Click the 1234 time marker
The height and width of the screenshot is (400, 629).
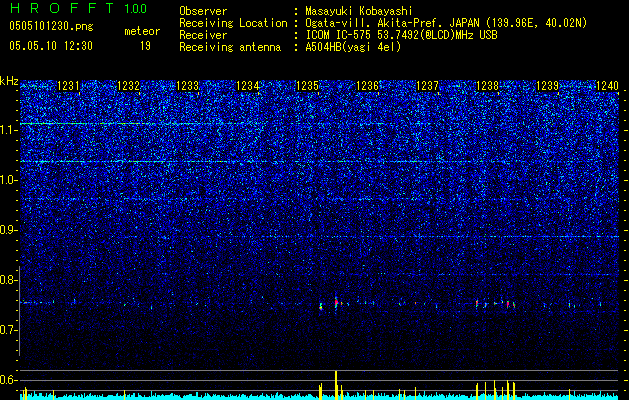tap(248, 85)
